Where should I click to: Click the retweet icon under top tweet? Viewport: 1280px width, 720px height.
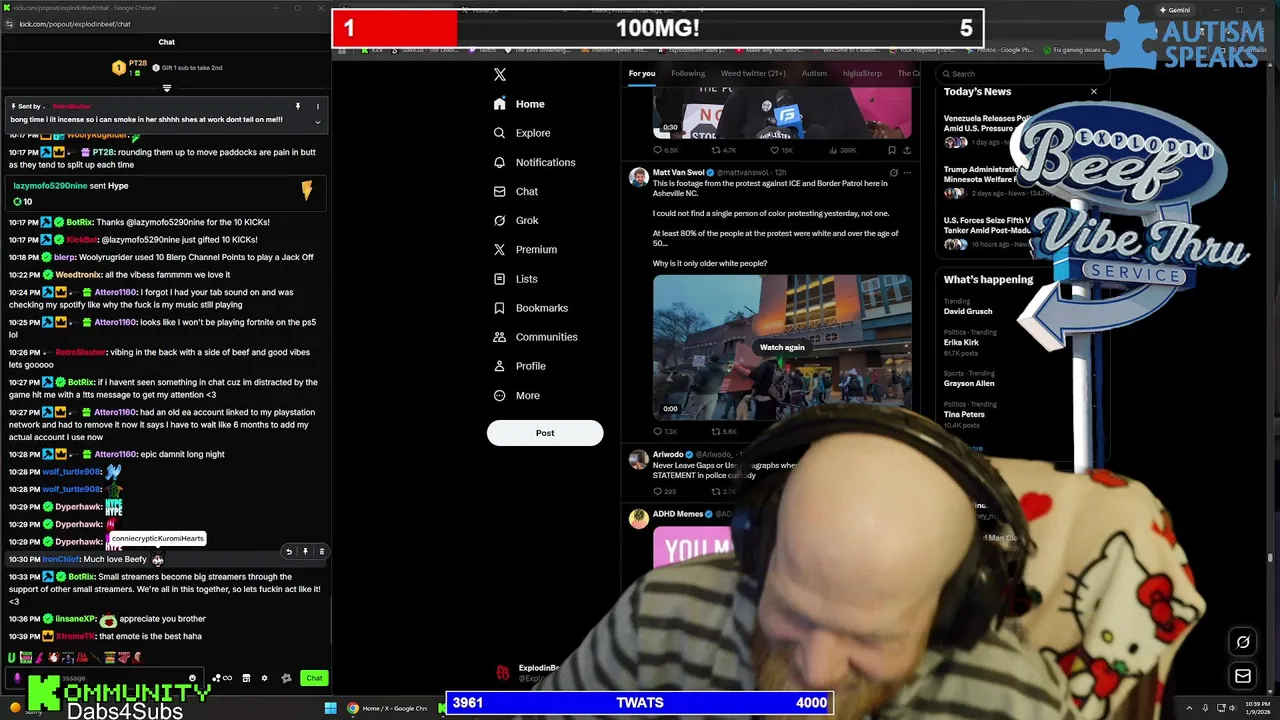[716, 150]
